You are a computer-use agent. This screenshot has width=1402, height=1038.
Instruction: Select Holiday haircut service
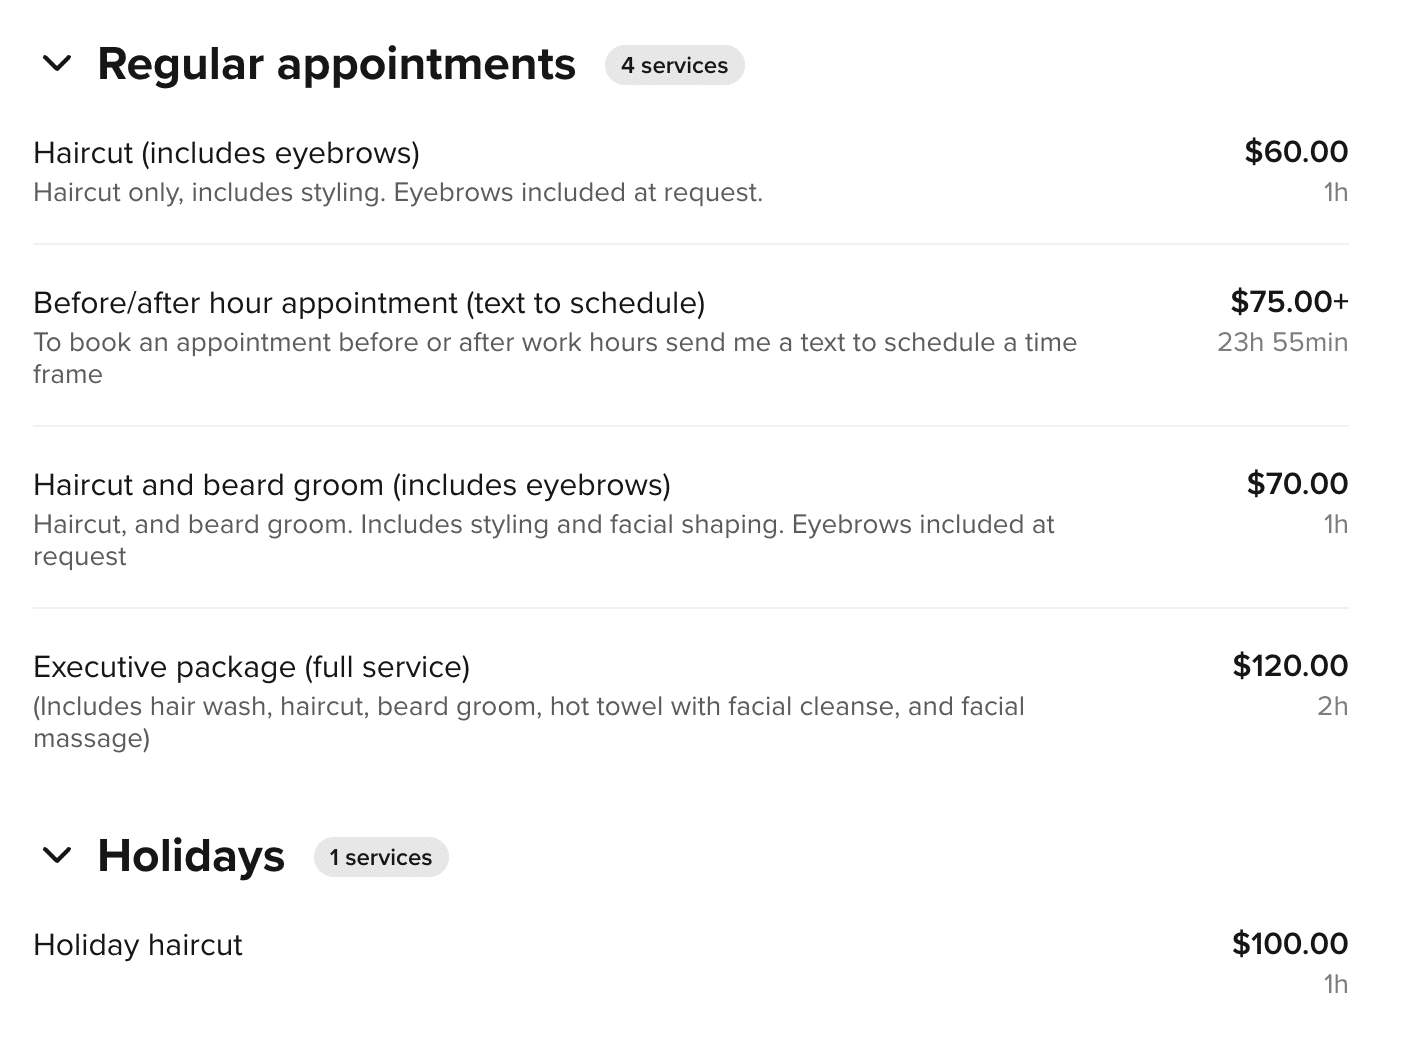[x=690, y=963]
